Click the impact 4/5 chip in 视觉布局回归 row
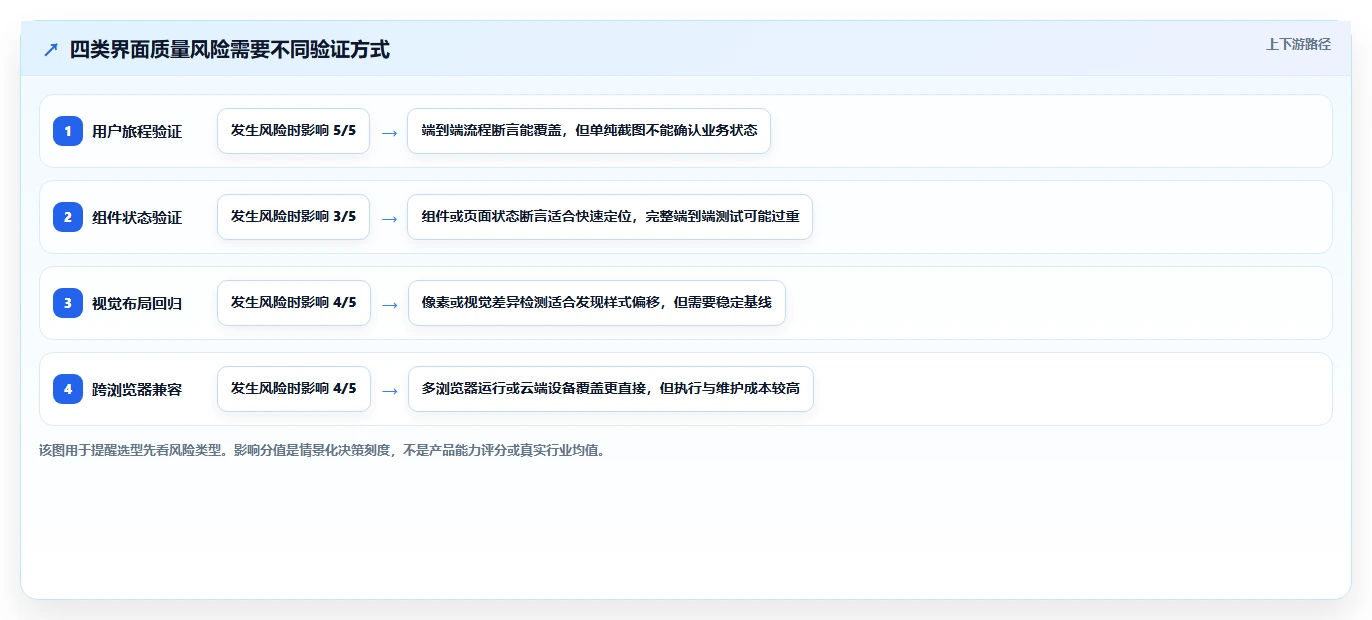 tap(294, 303)
